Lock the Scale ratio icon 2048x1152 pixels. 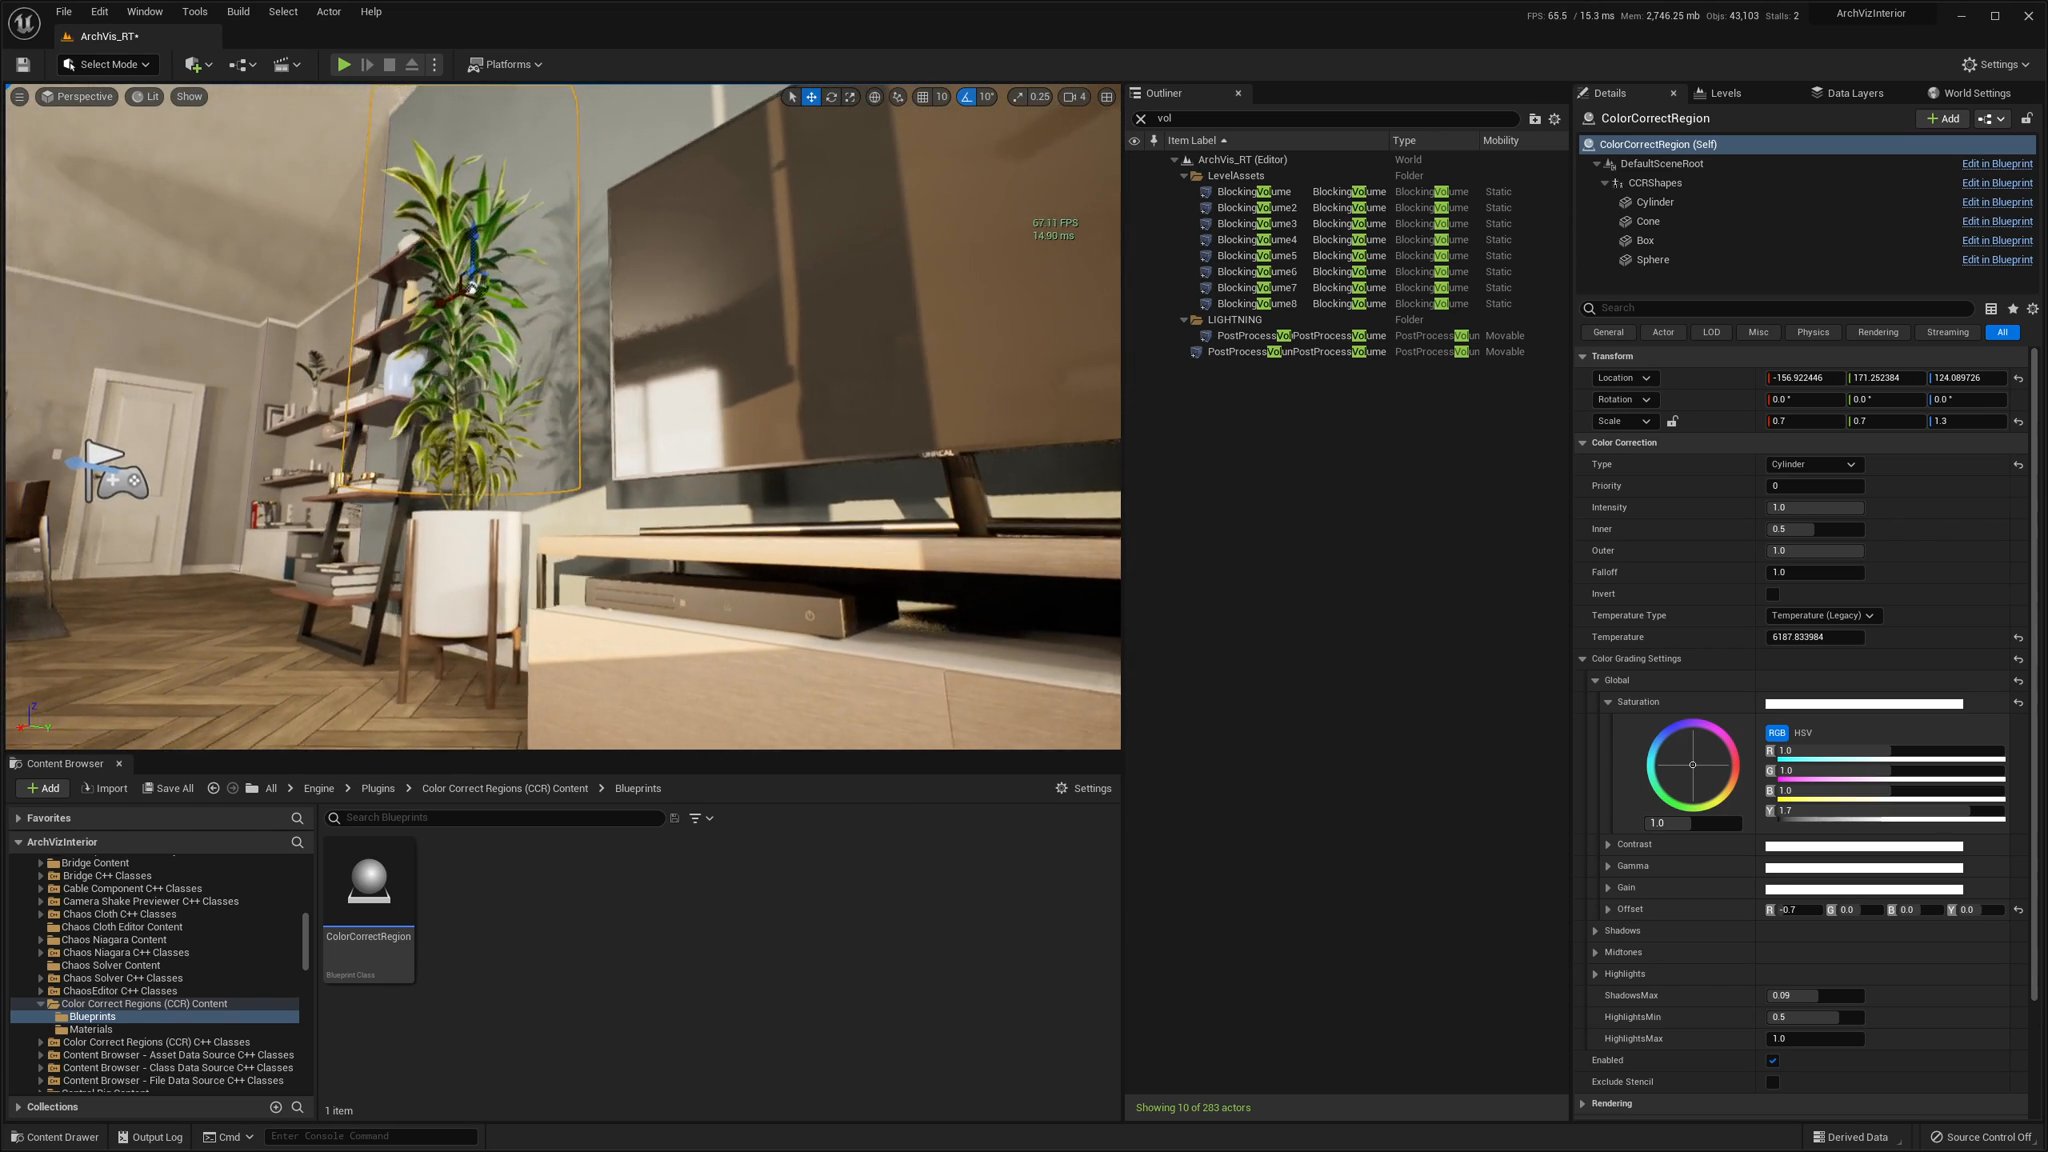1672,422
